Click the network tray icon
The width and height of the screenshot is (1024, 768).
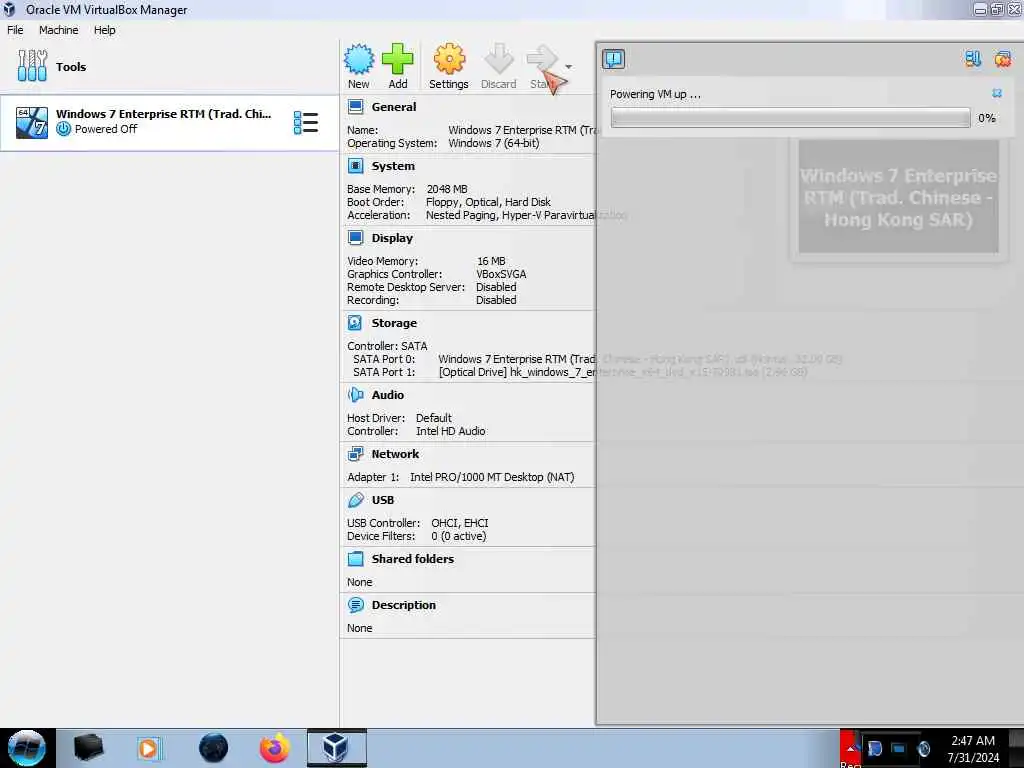click(899, 748)
